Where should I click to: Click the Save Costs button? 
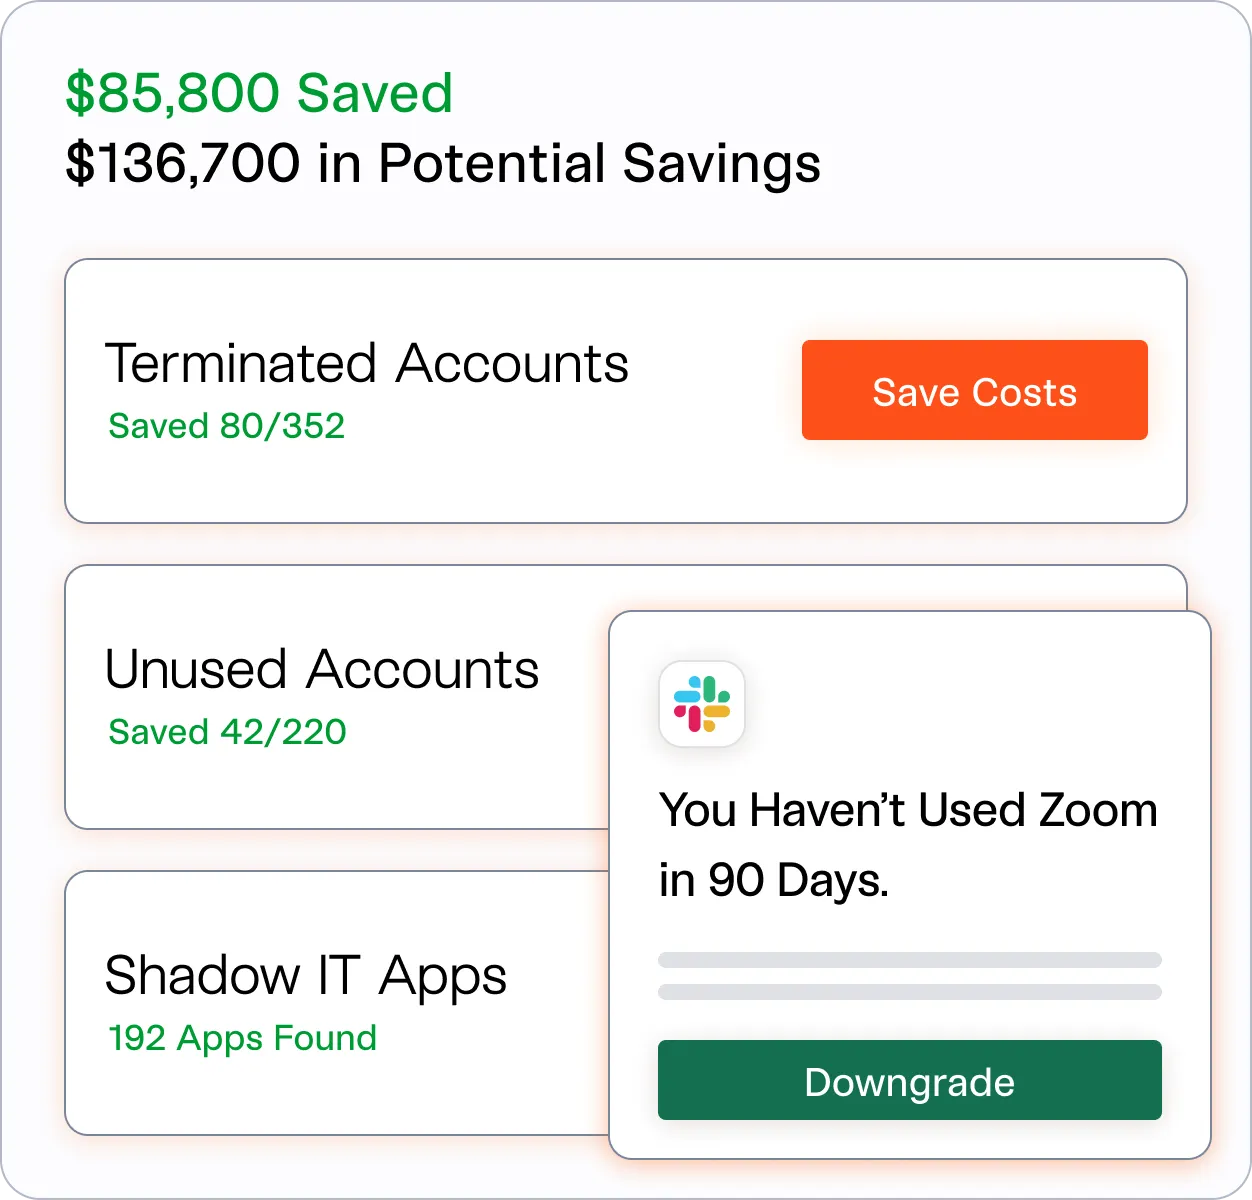[x=974, y=390]
